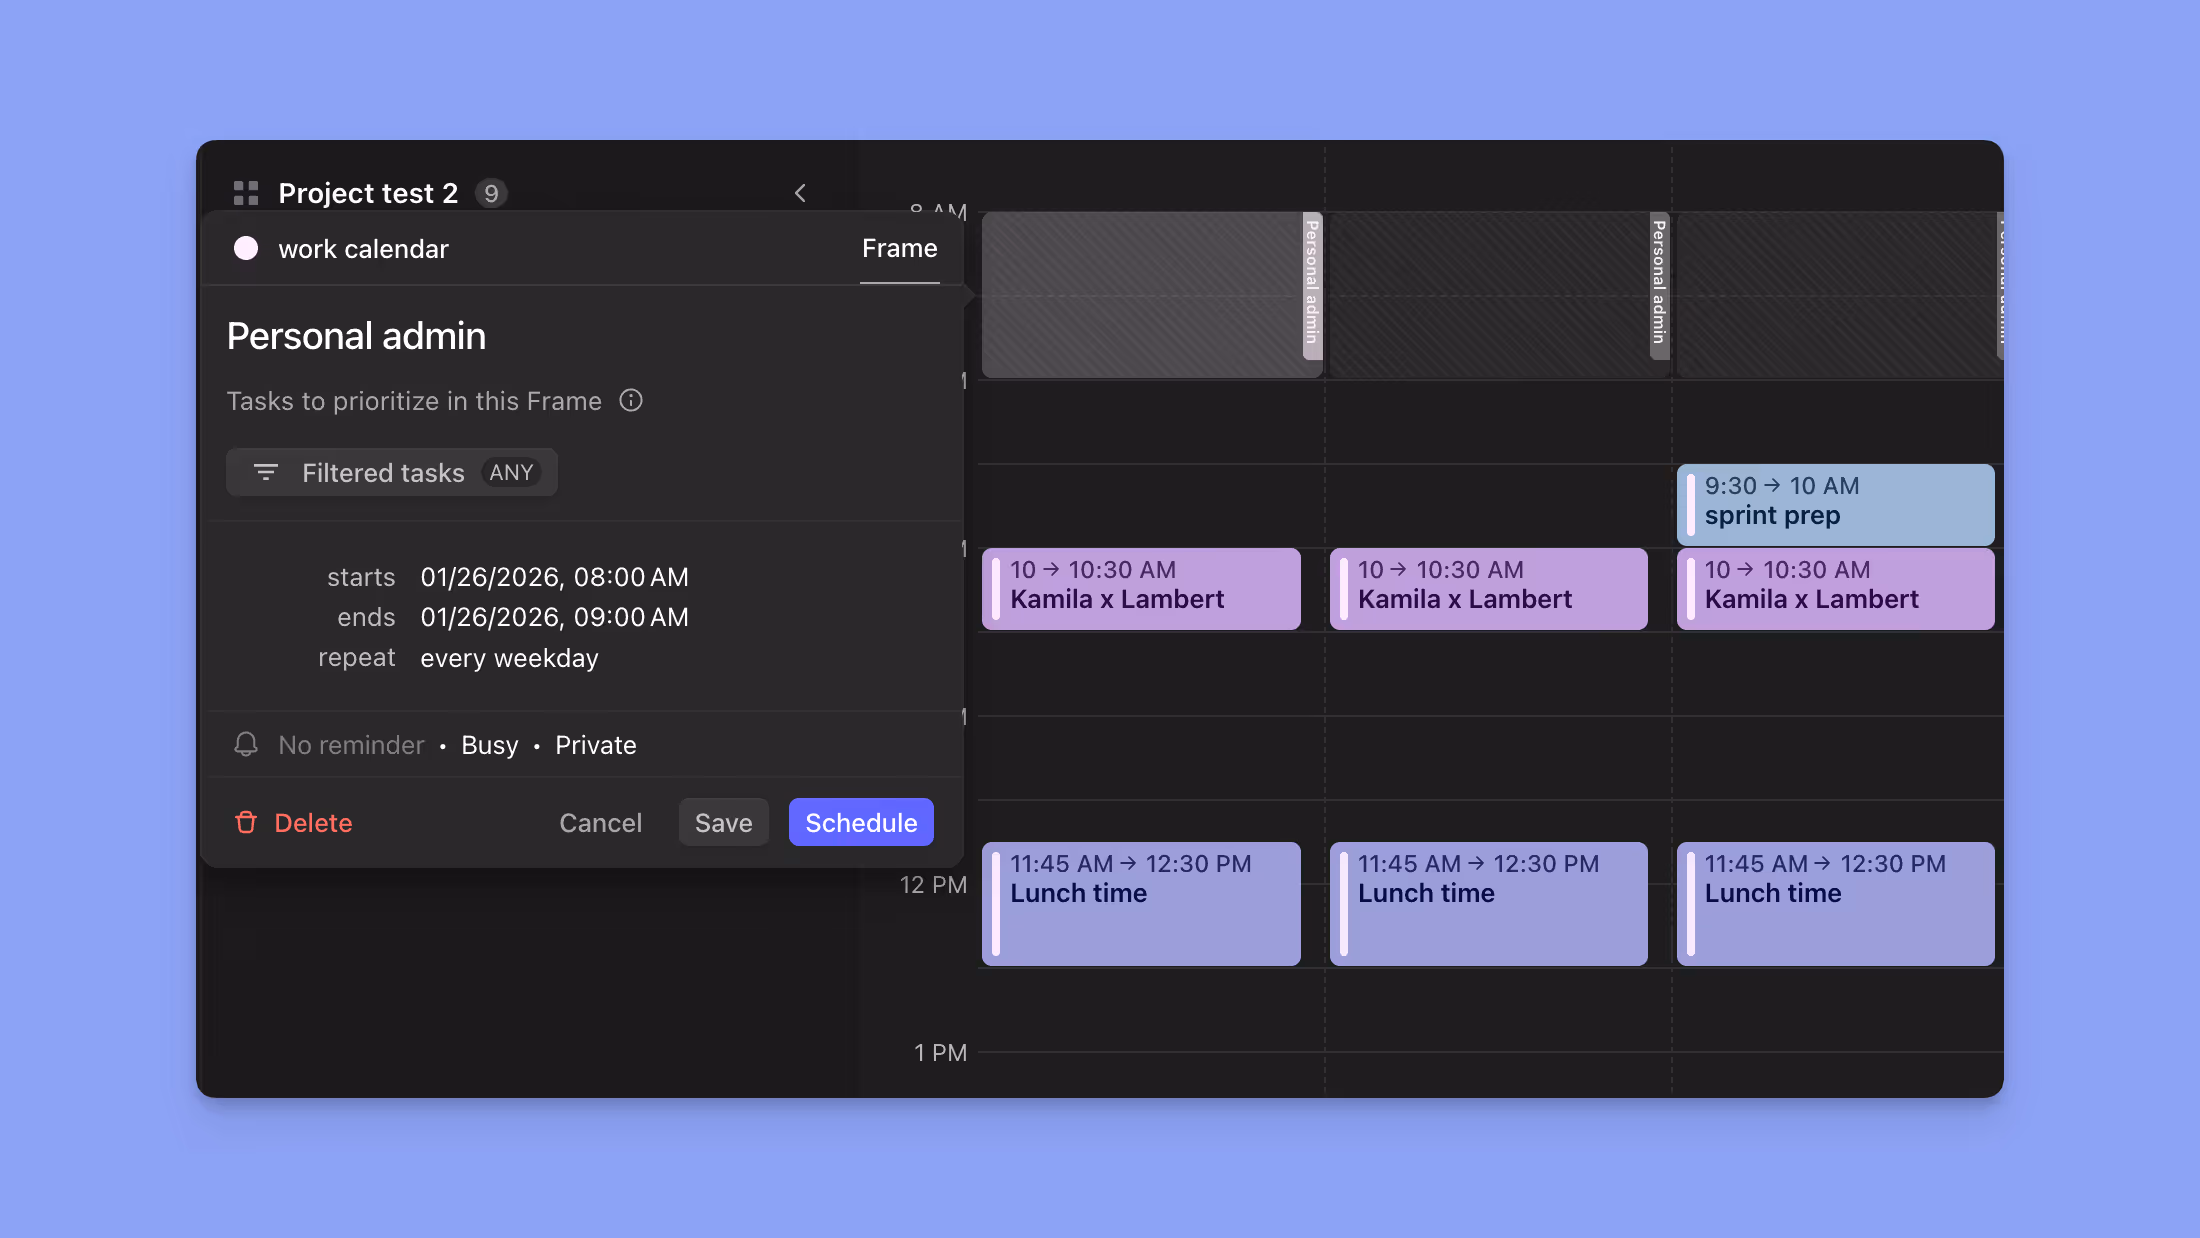
Task: Save the Personal admin event
Action: point(723,822)
